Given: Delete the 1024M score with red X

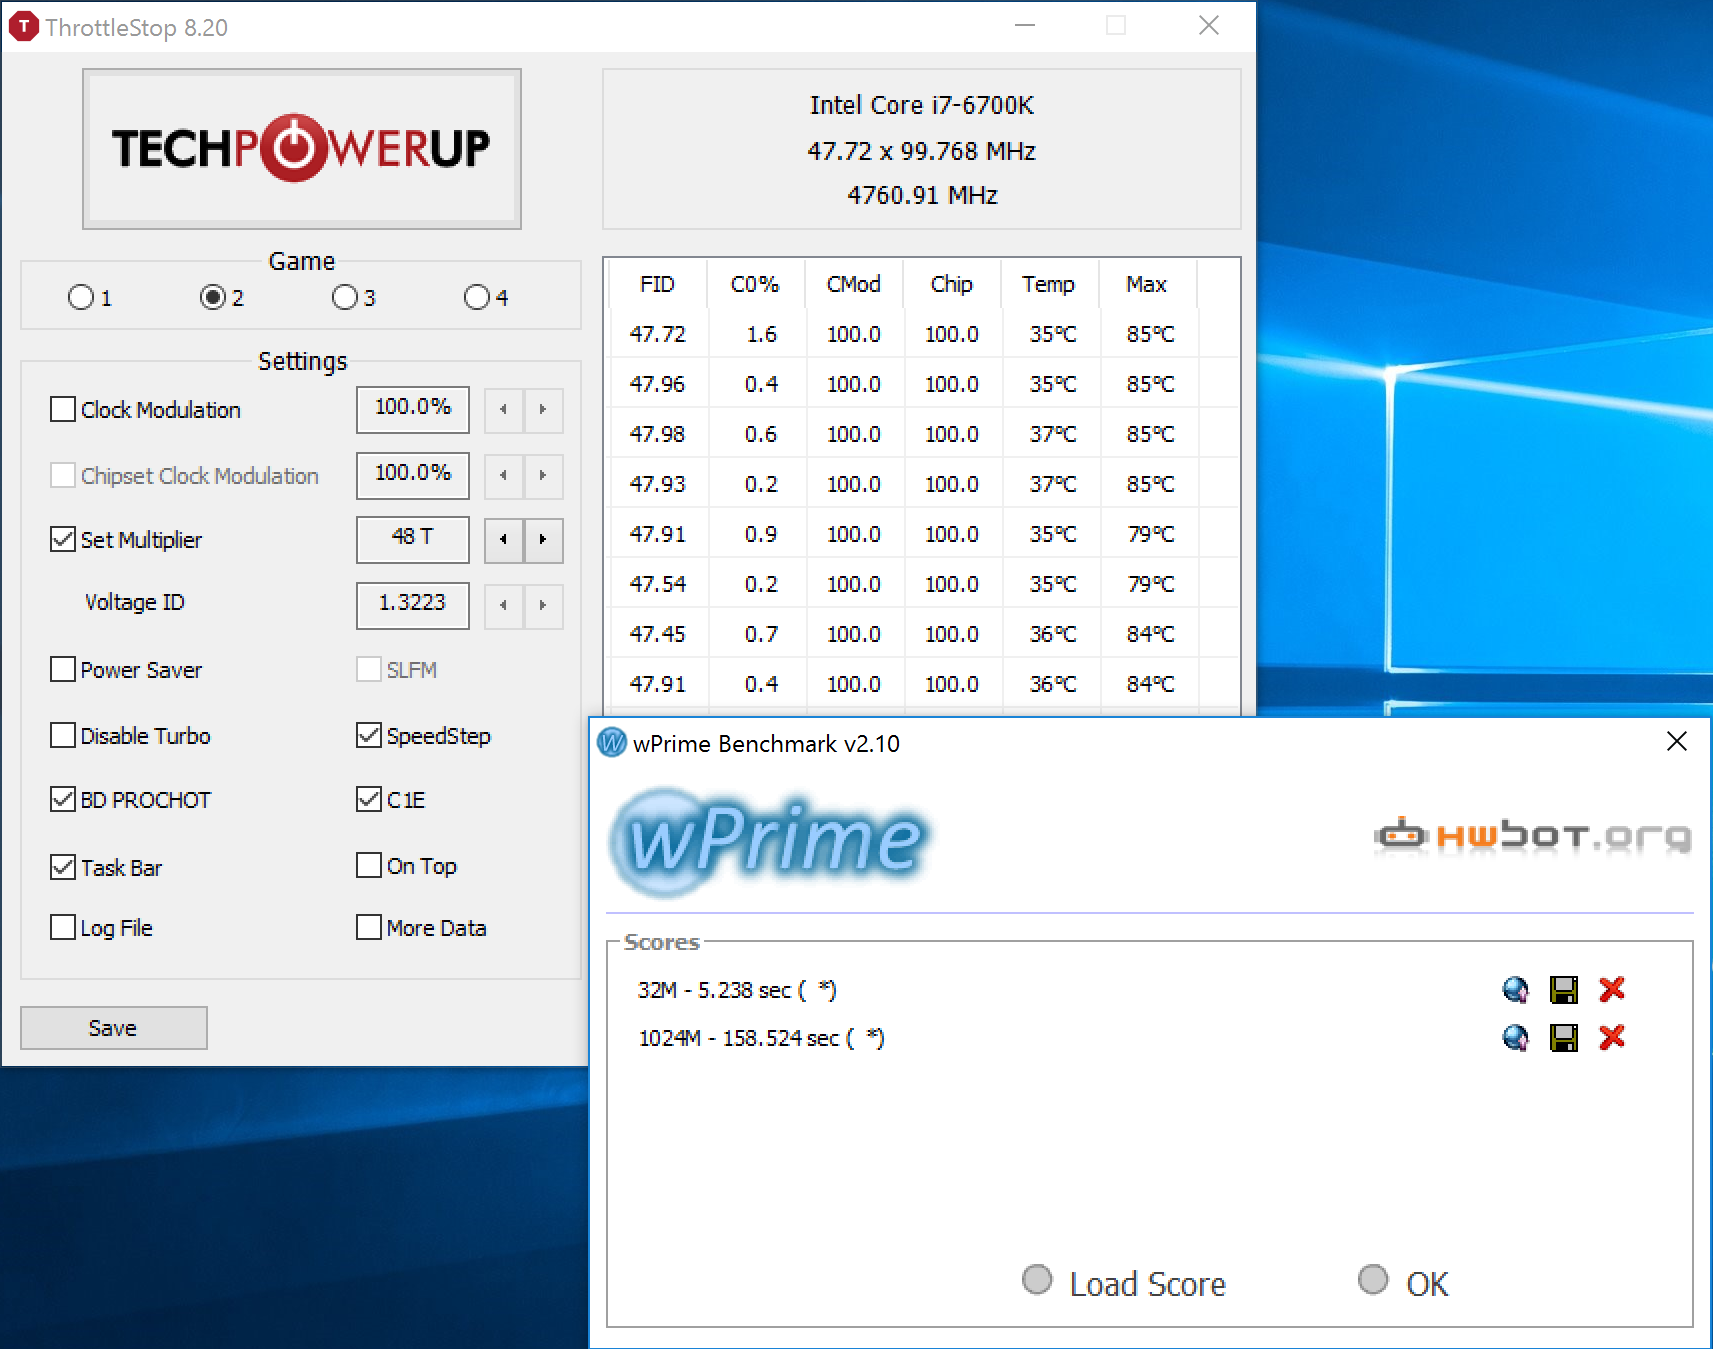Looking at the screenshot, I should point(1612,1037).
